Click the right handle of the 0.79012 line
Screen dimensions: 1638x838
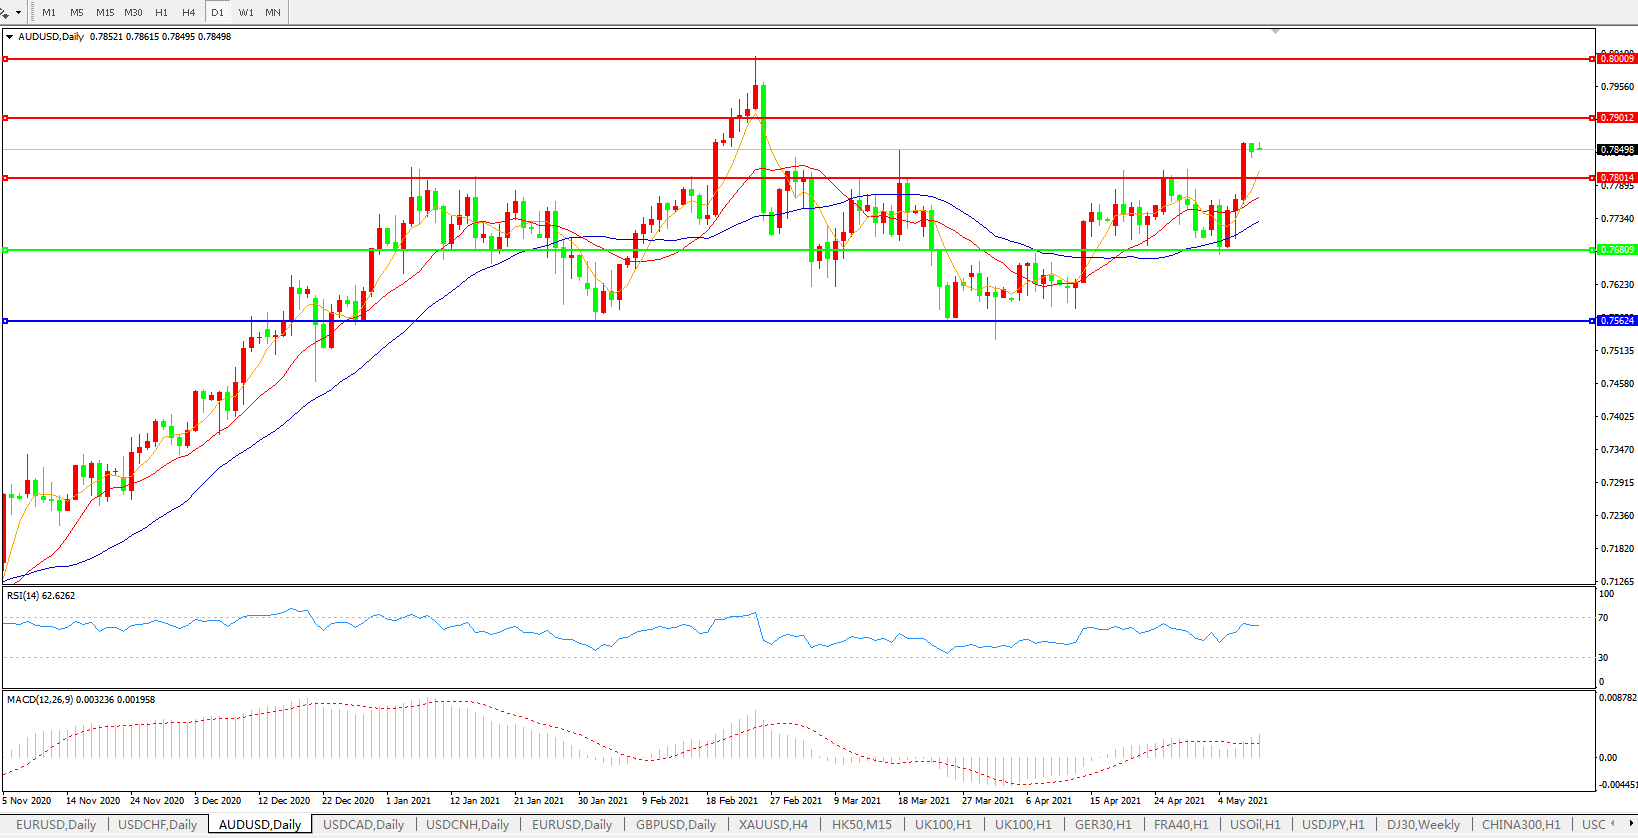click(1593, 118)
